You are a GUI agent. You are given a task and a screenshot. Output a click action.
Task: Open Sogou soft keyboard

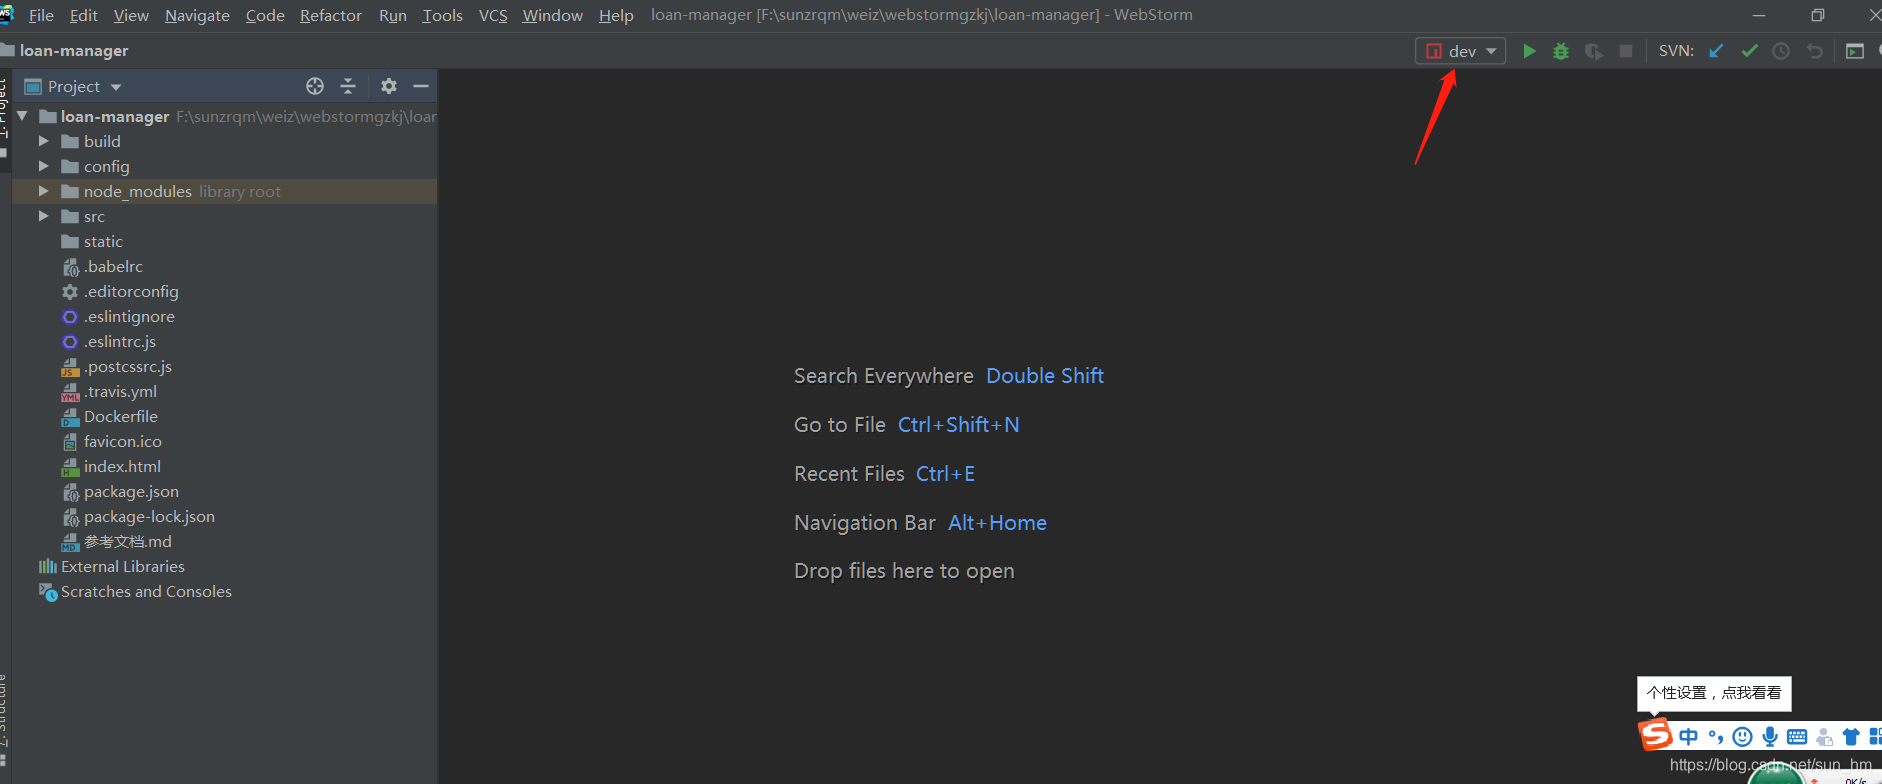click(x=1797, y=737)
